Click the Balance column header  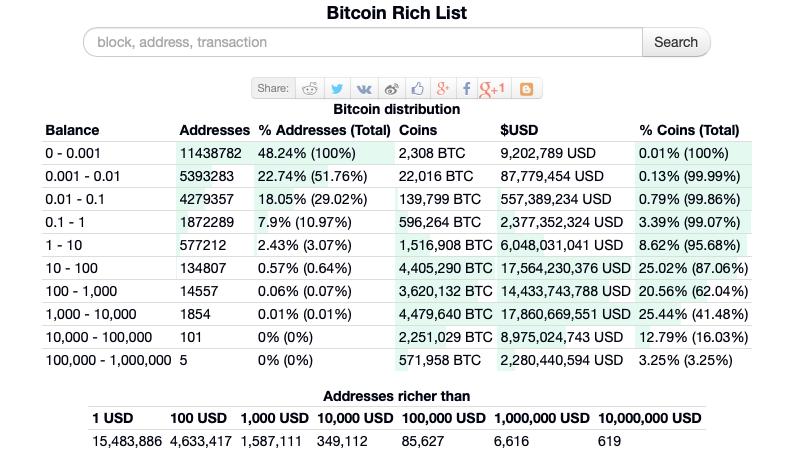click(x=72, y=130)
